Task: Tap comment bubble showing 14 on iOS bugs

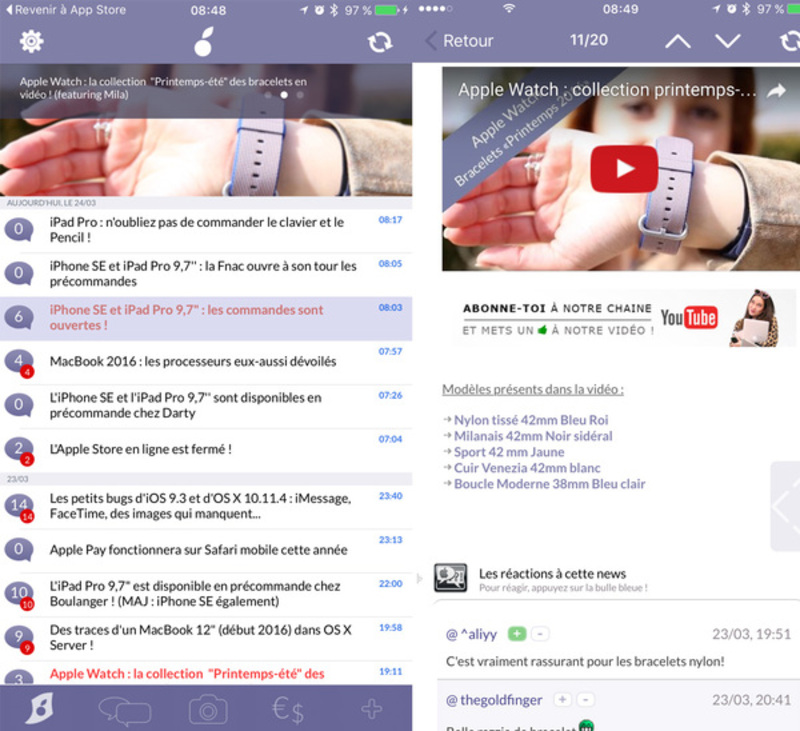Action: (19, 507)
